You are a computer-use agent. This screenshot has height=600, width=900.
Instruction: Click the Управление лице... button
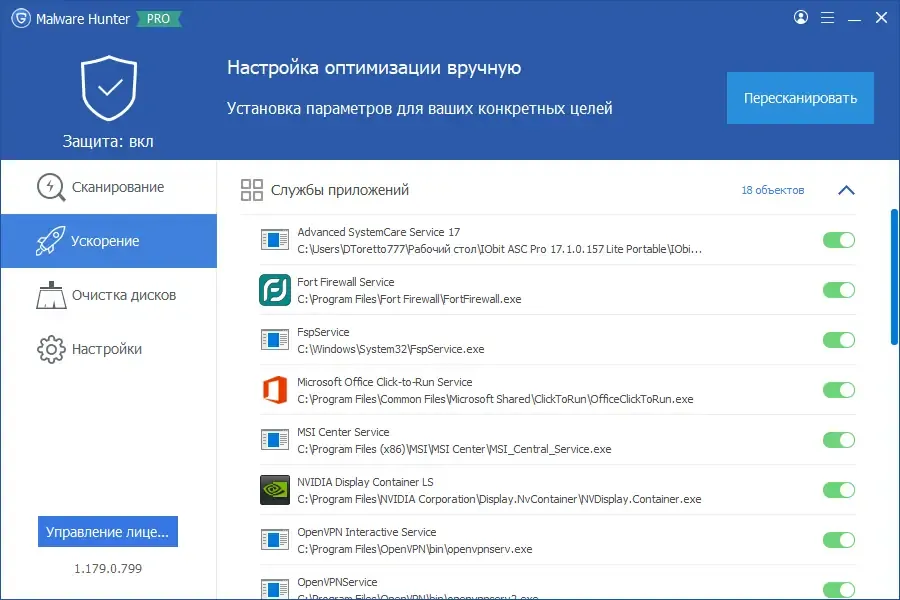pos(108,532)
